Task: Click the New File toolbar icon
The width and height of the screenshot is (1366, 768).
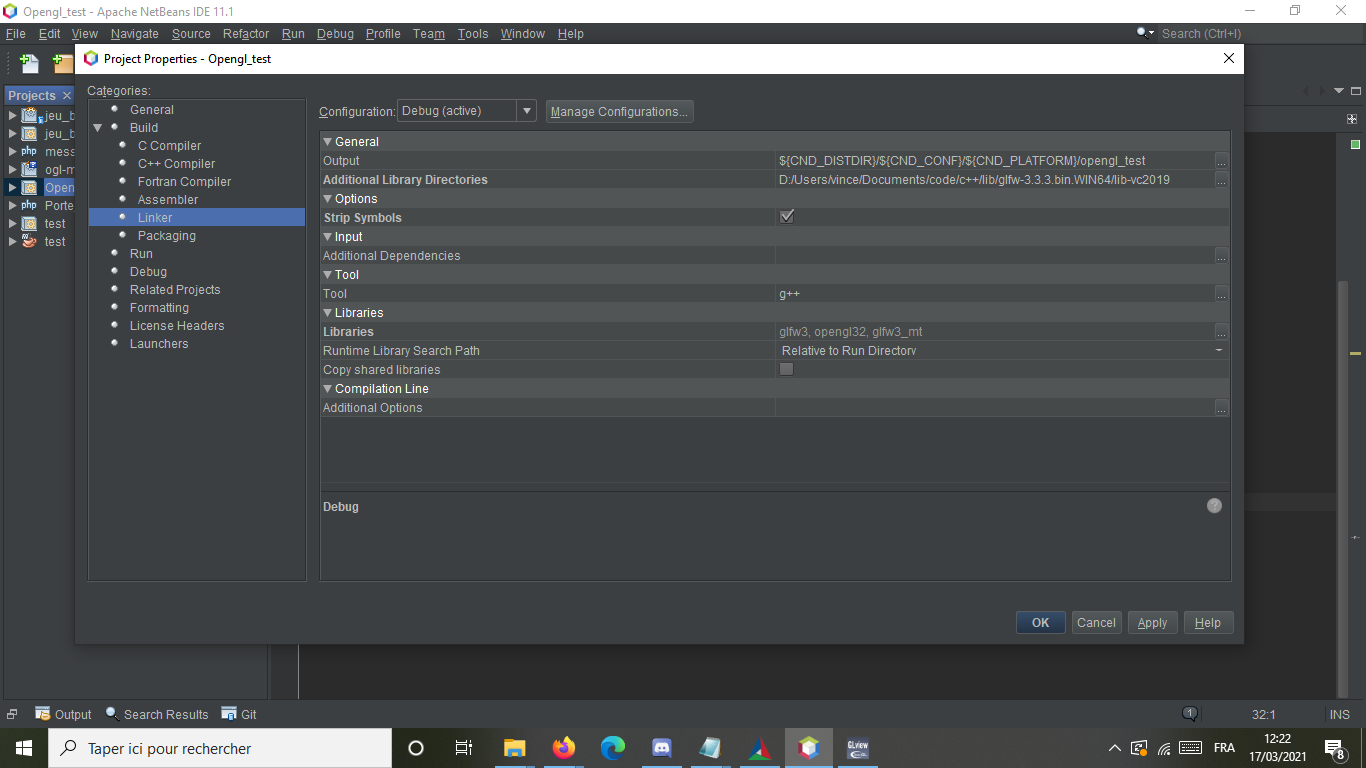Action: [x=29, y=63]
